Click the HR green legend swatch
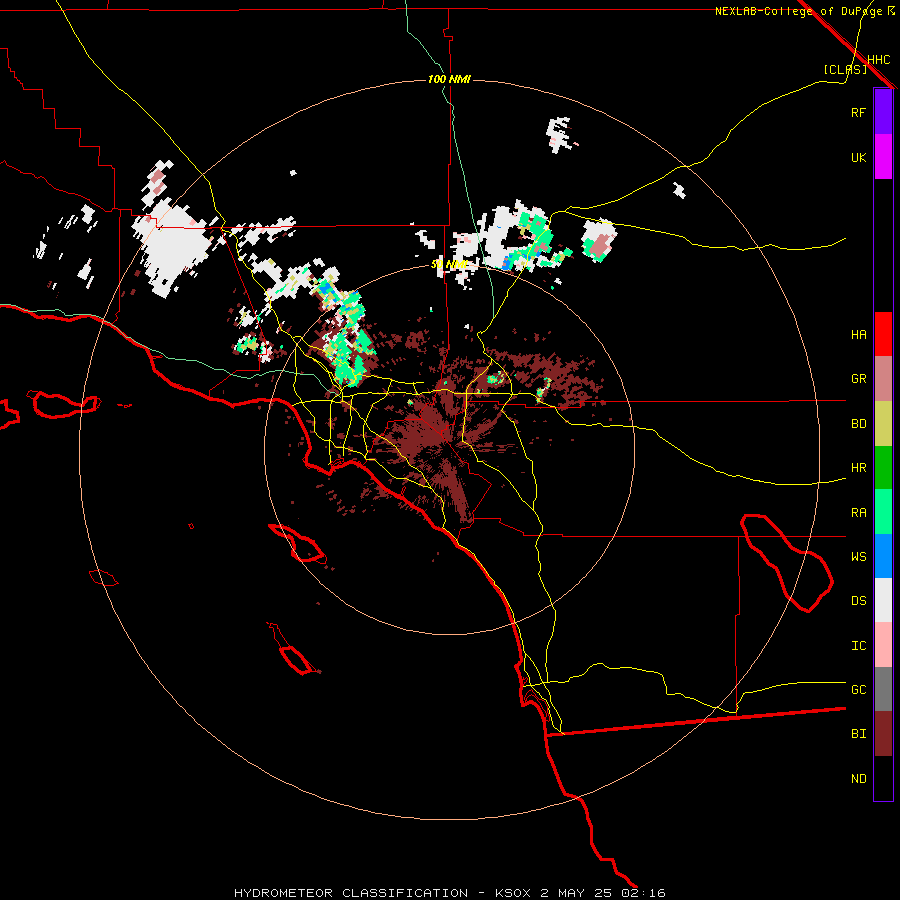The image size is (900, 900). 883,468
